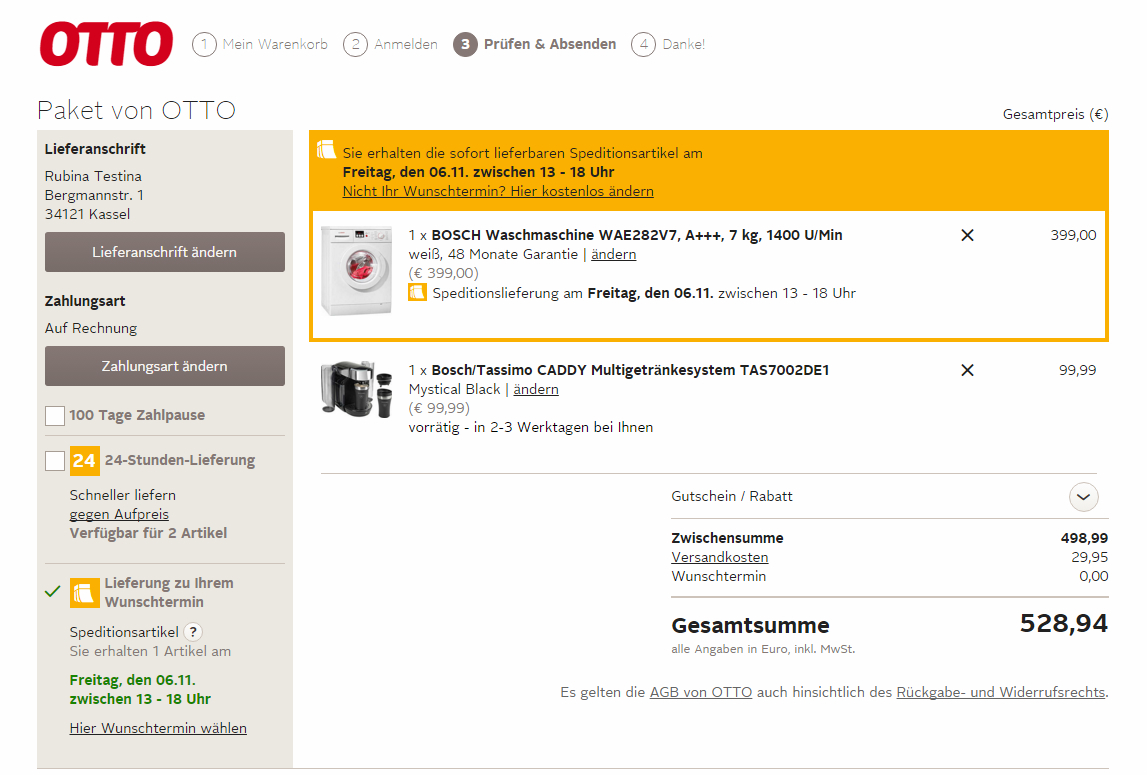Open the gegen Aufpreis link
The height and width of the screenshot is (775, 1147).
(x=119, y=514)
